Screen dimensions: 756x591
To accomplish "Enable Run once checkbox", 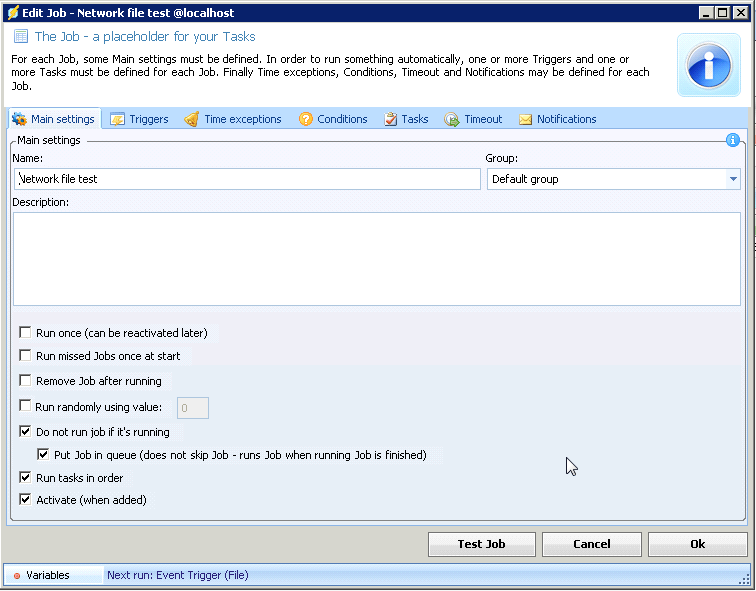I will pos(25,332).
